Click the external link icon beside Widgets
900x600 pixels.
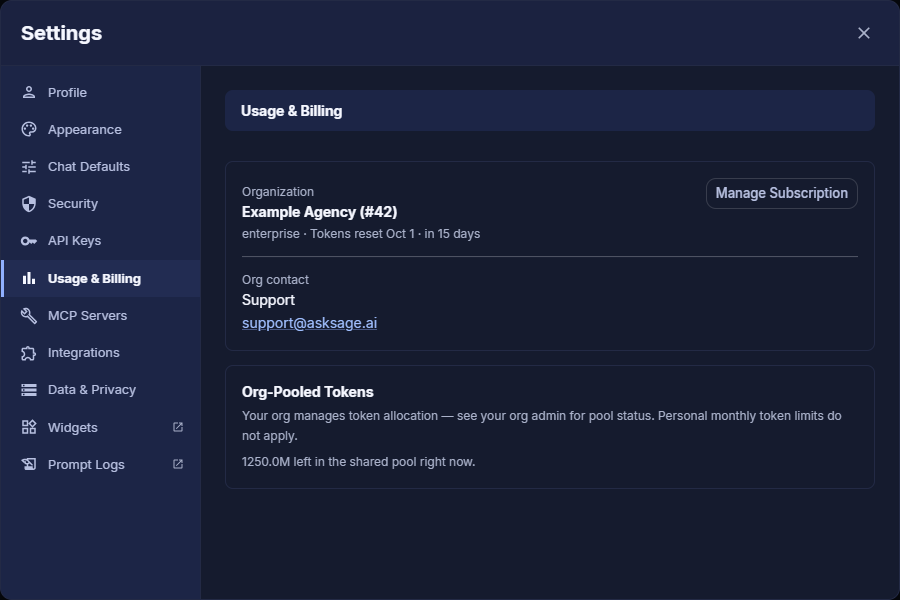tap(178, 427)
